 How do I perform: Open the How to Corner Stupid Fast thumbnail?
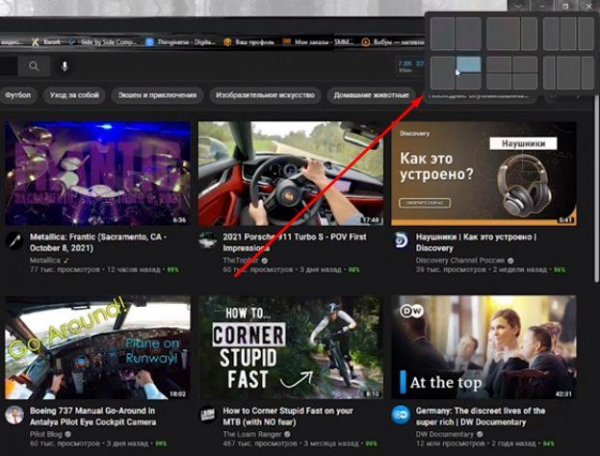(x=291, y=347)
